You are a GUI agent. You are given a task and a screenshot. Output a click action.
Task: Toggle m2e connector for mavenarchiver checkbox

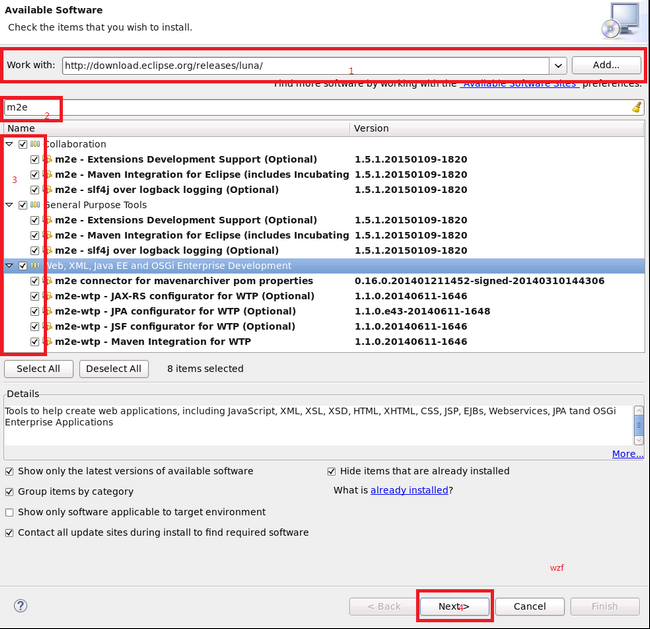pos(35,281)
